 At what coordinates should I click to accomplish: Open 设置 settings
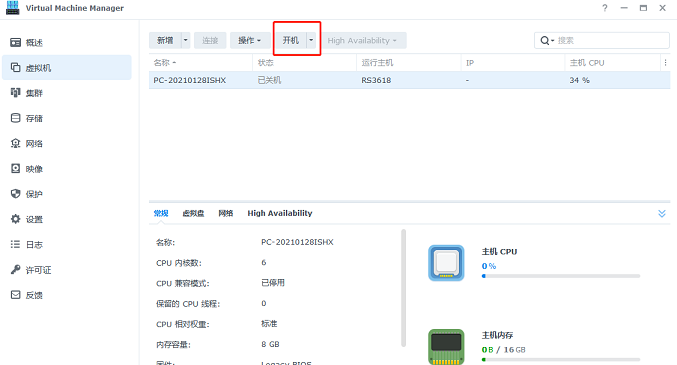point(67,219)
